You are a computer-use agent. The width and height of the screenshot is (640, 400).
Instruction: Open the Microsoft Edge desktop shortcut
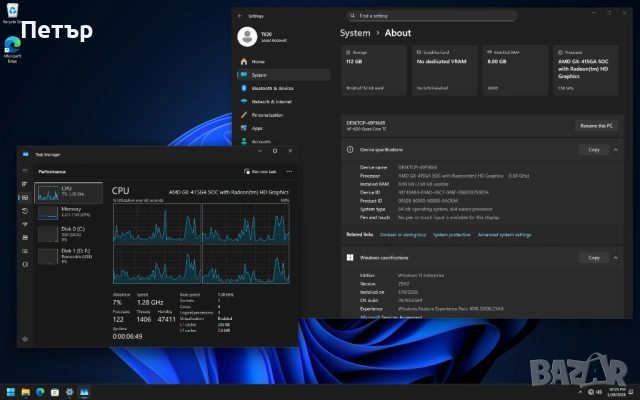click(11, 47)
